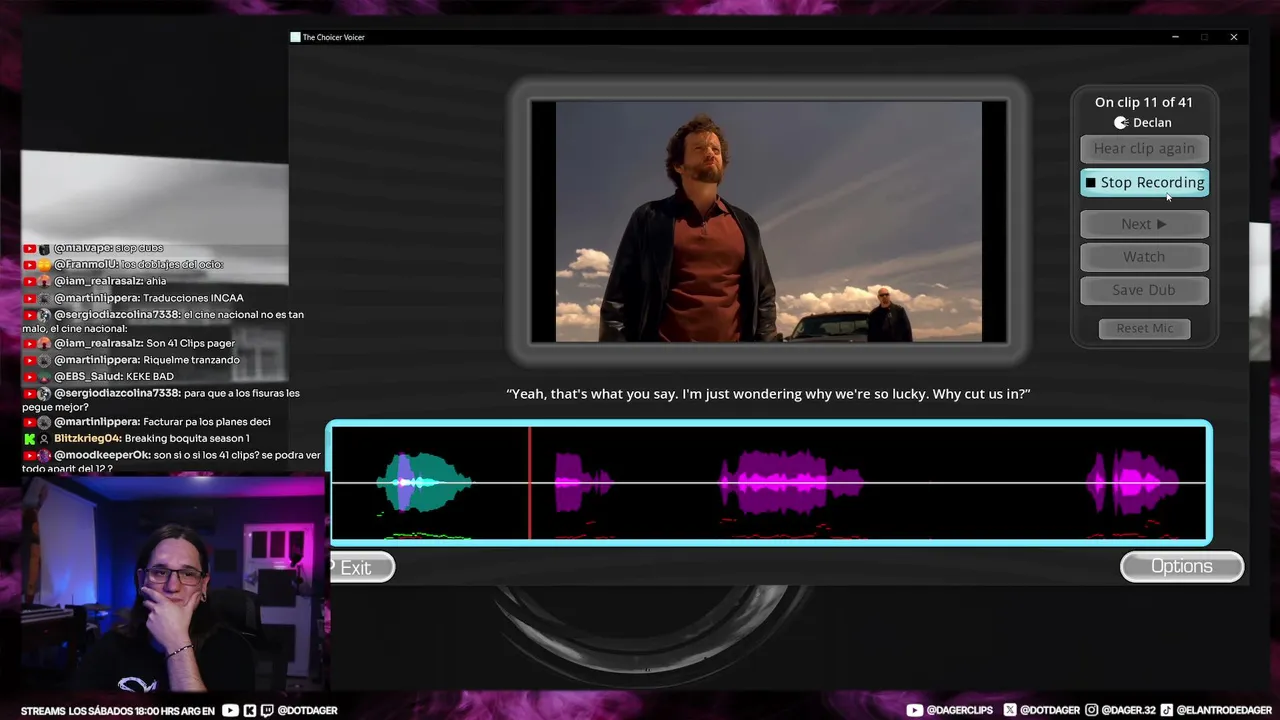Screen dimensions: 1280x720
Task: Click the Kick icon in bottom-left stream banner
Action: [249, 711]
